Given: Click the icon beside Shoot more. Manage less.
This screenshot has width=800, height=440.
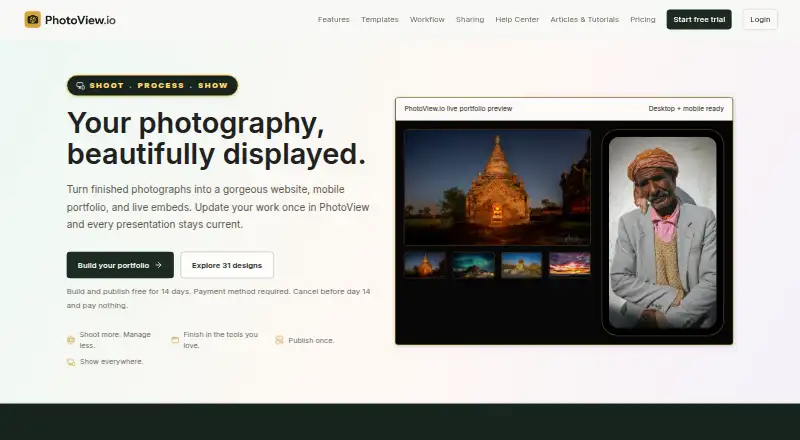Looking at the screenshot, I should 71,340.
